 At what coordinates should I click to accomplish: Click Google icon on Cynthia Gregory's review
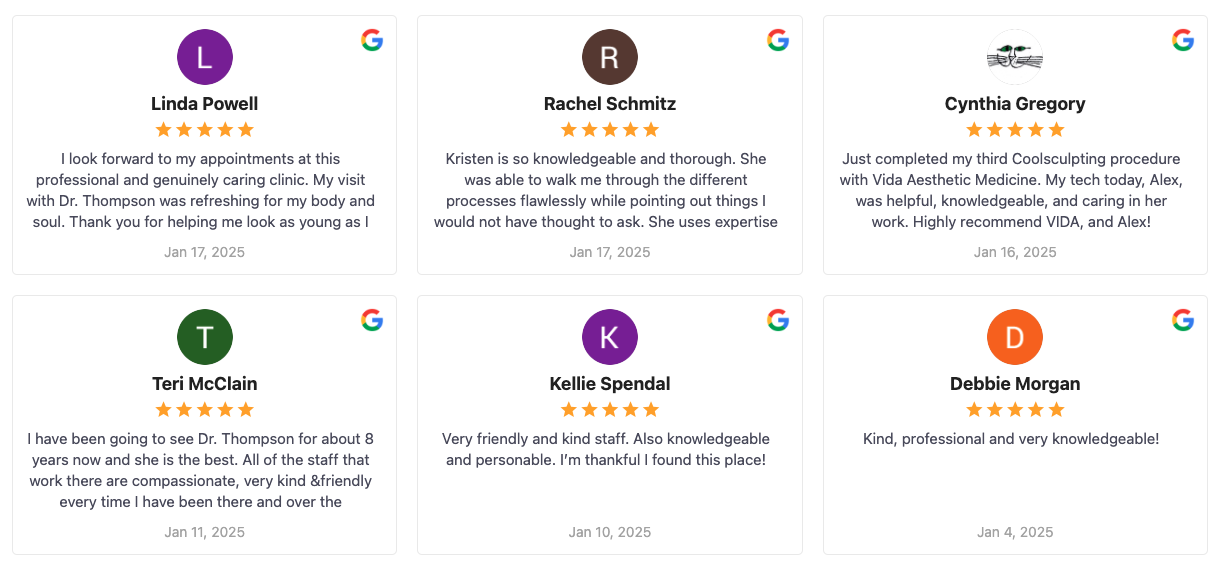[1183, 40]
